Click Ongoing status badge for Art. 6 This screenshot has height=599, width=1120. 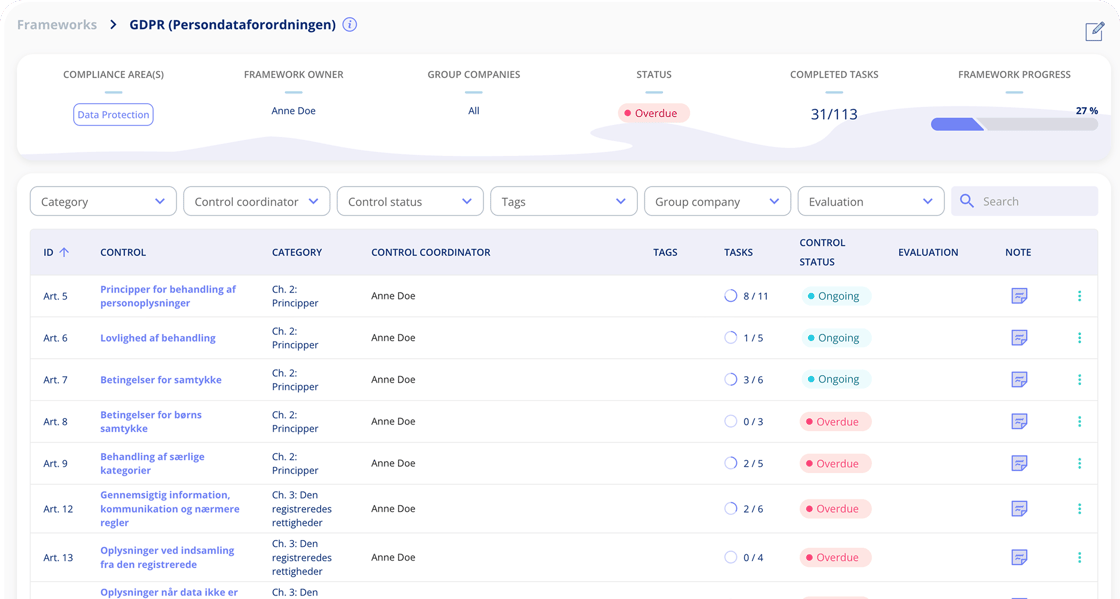[836, 338]
